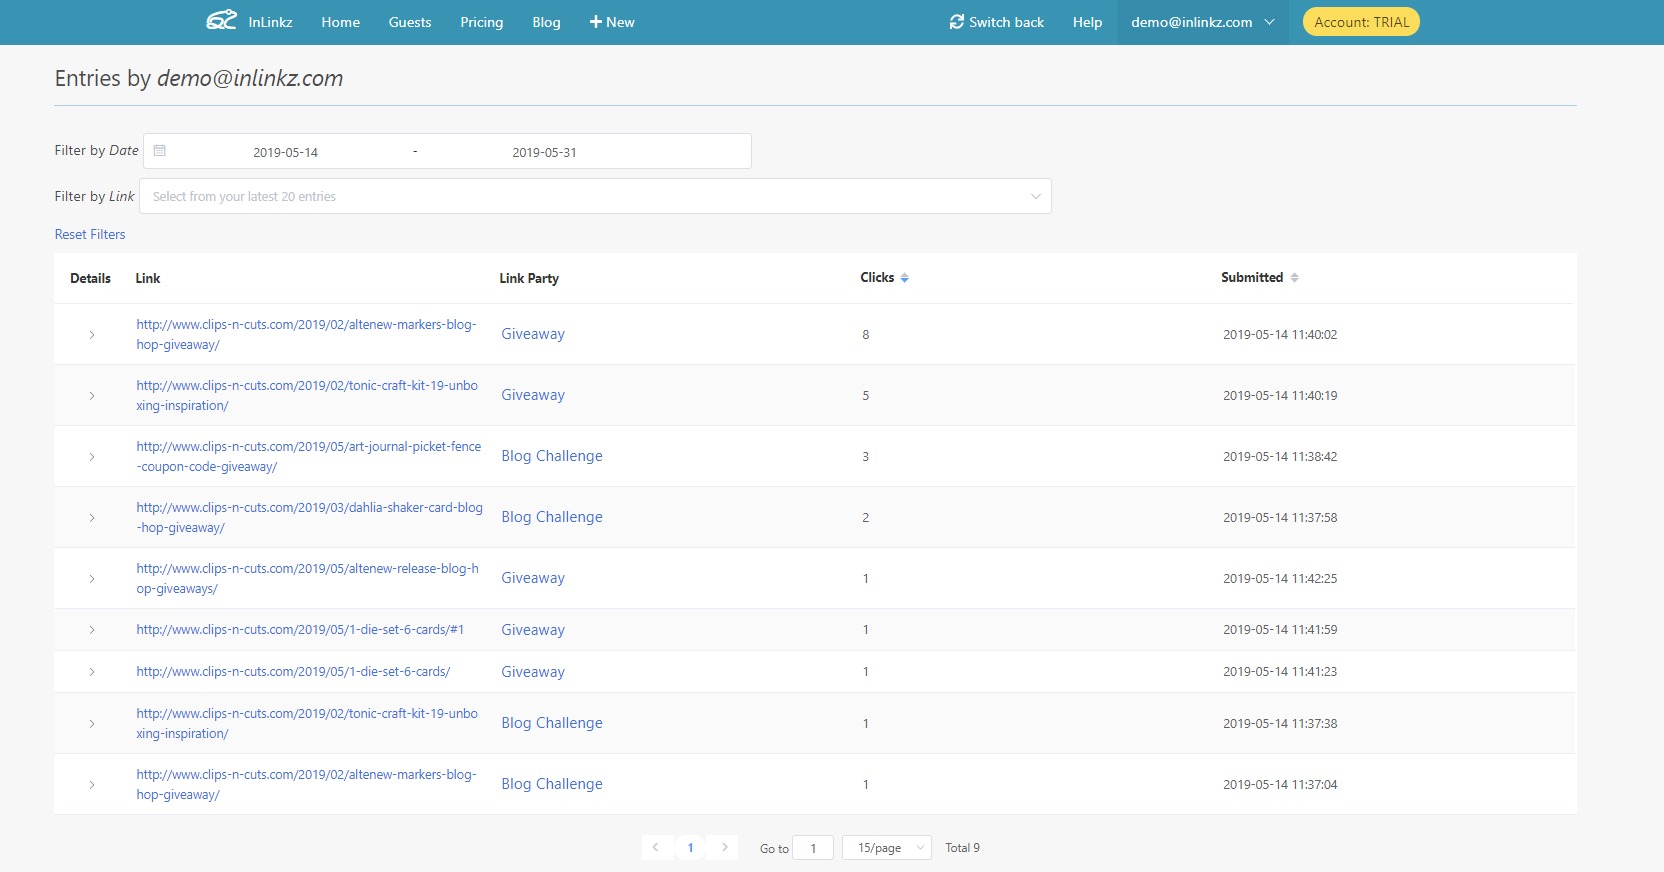Select page 1 in pagination

tap(690, 847)
